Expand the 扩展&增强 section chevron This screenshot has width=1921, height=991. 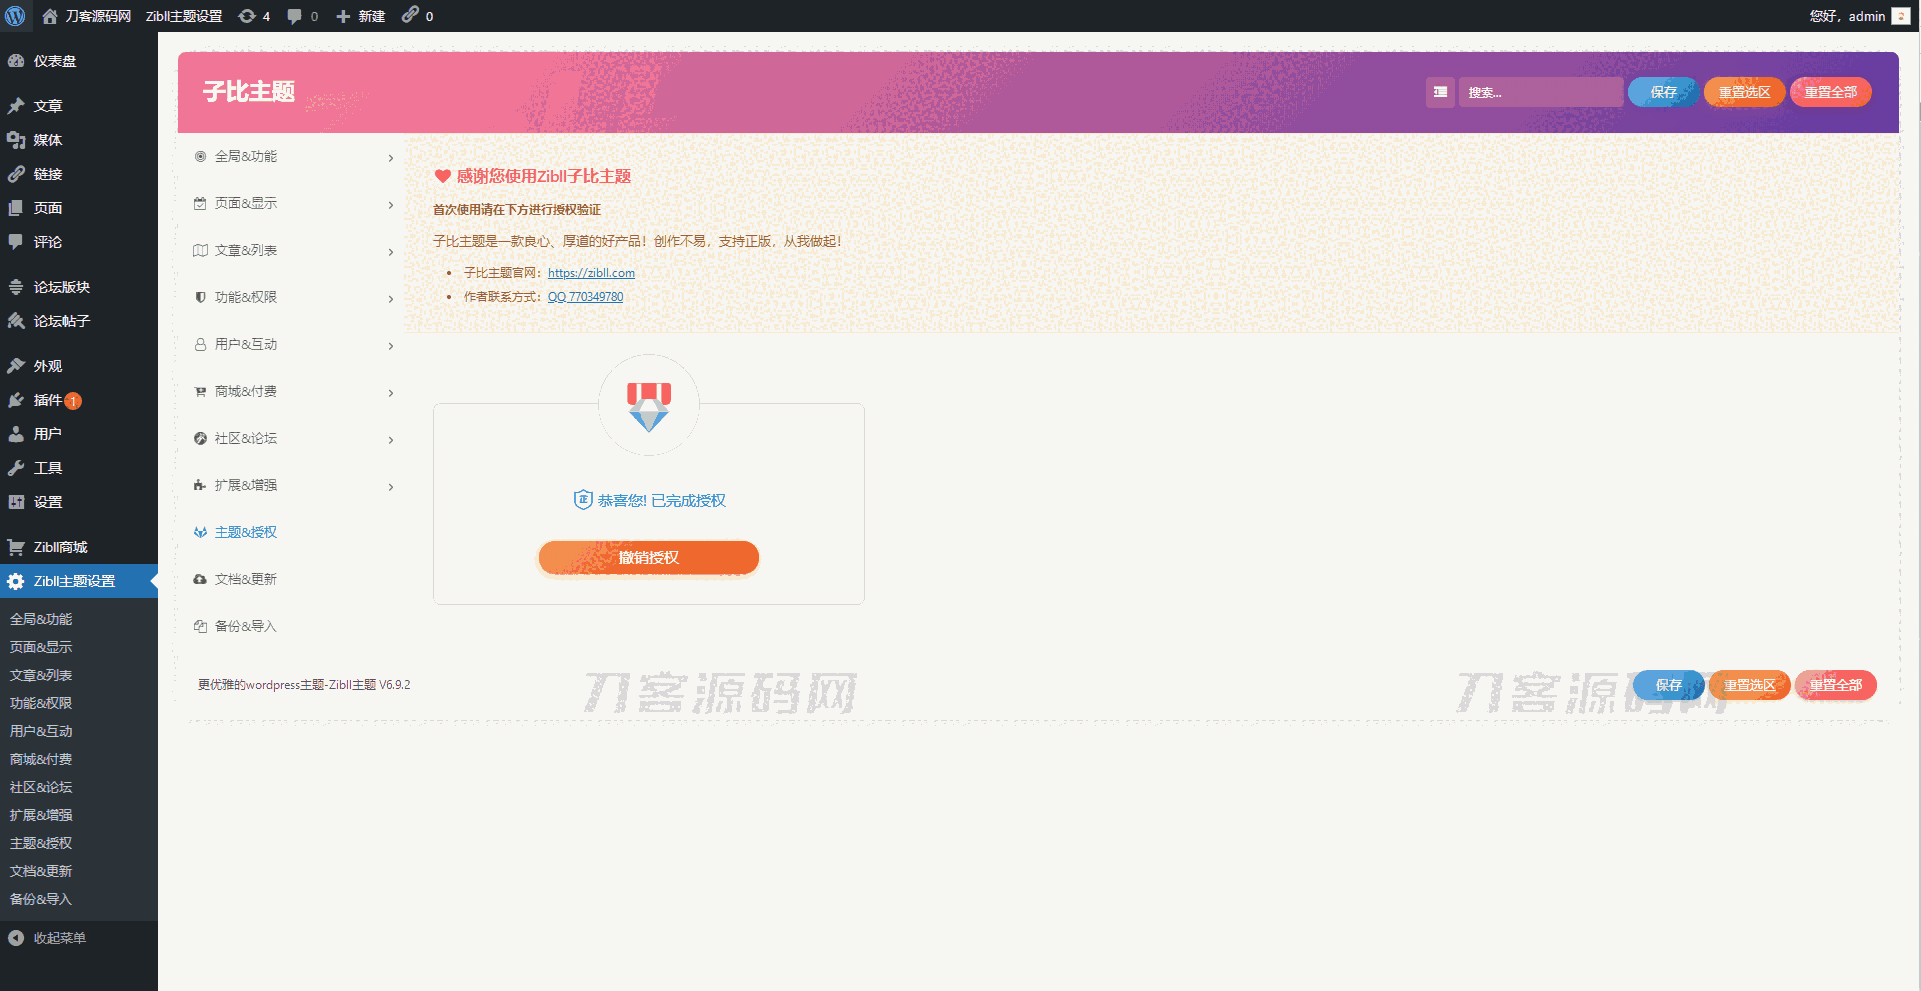coord(391,487)
